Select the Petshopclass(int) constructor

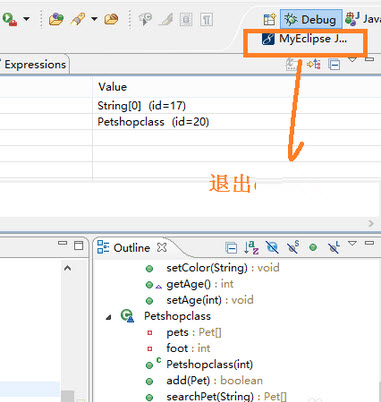(209, 364)
